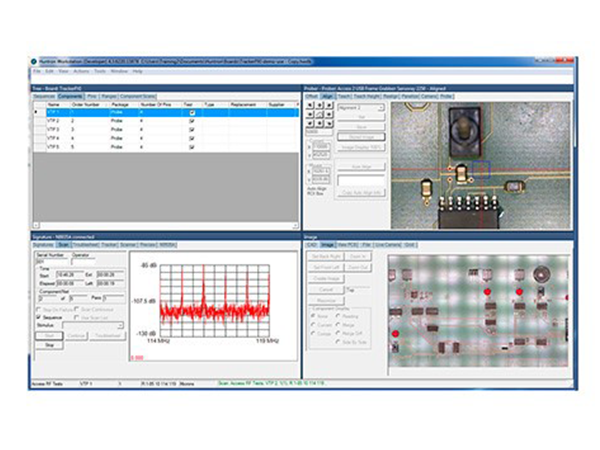
Task: Toggle the Test checkbox for VTP 1
Action: [192, 113]
